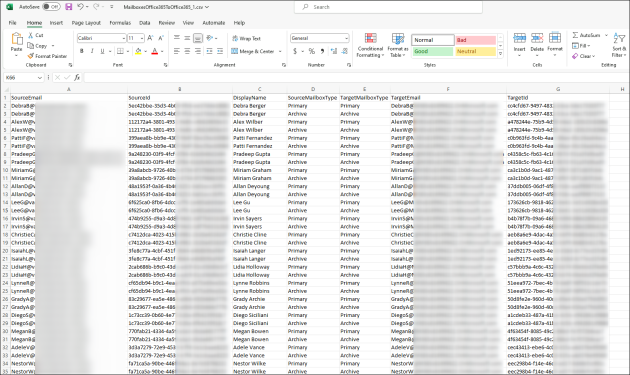Screen dimensions: 630x375
Task: Increase indent in Alignment group
Action: 220,51
